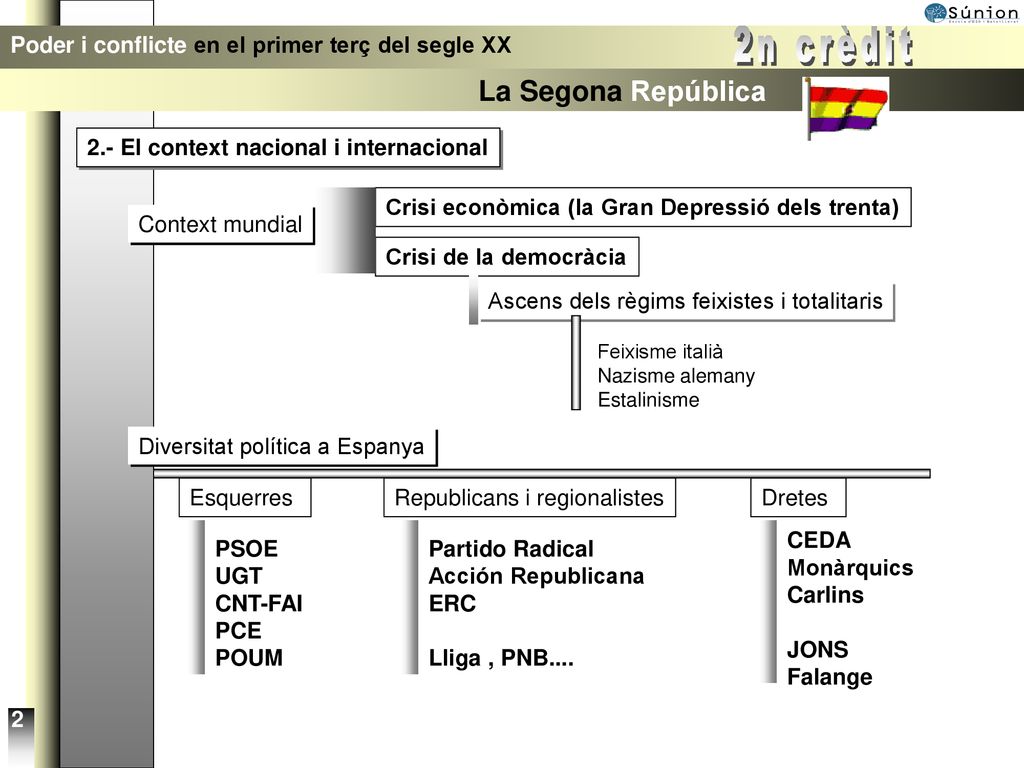Screen dimensions: 1024x768
Task: Click 'Poder i conflicte' header text
Action: (99, 45)
